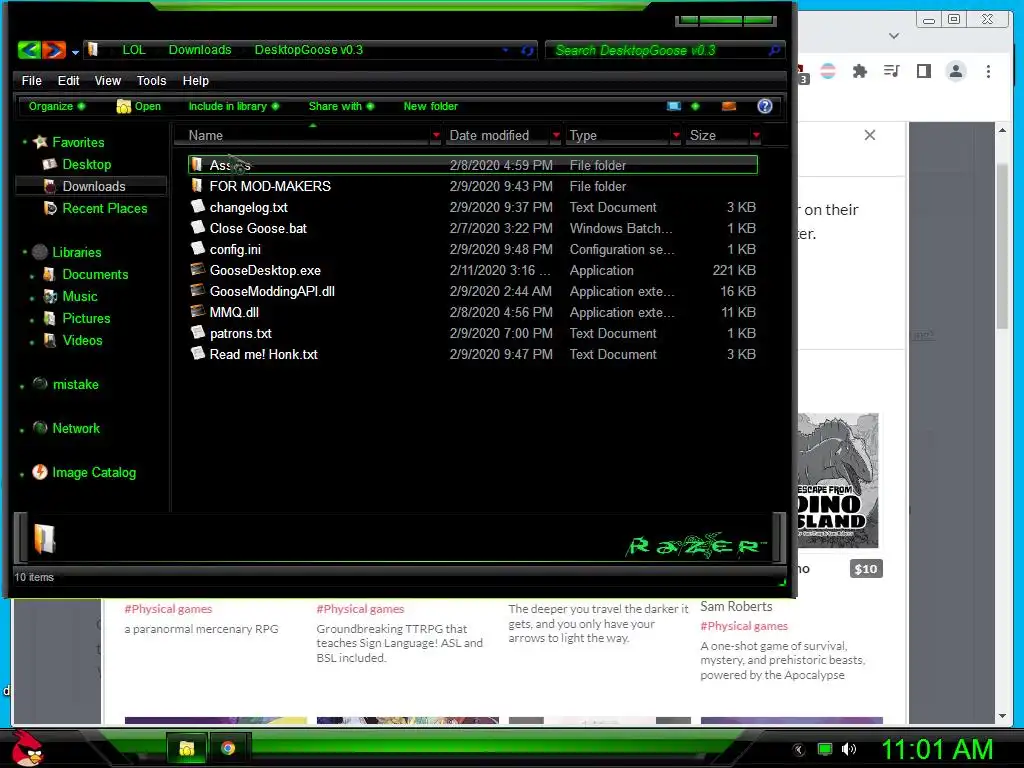The image size is (1024, 768).
Task: Open the Chrome profile avatar
Action: [955, 71]
